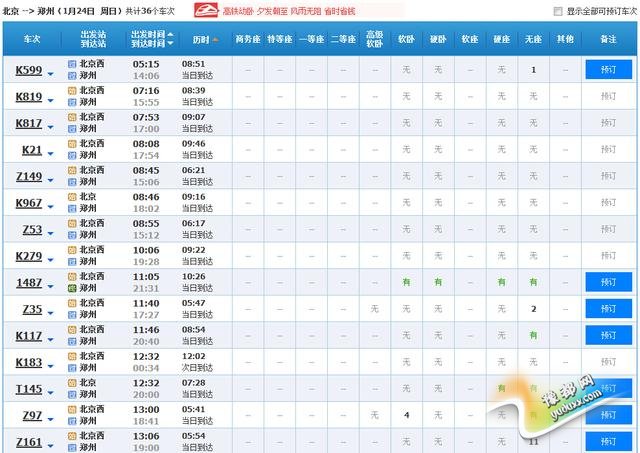
Task: Click the green terminal icon for train 1487
Action: pyautogui.click(x=72, y=288)
